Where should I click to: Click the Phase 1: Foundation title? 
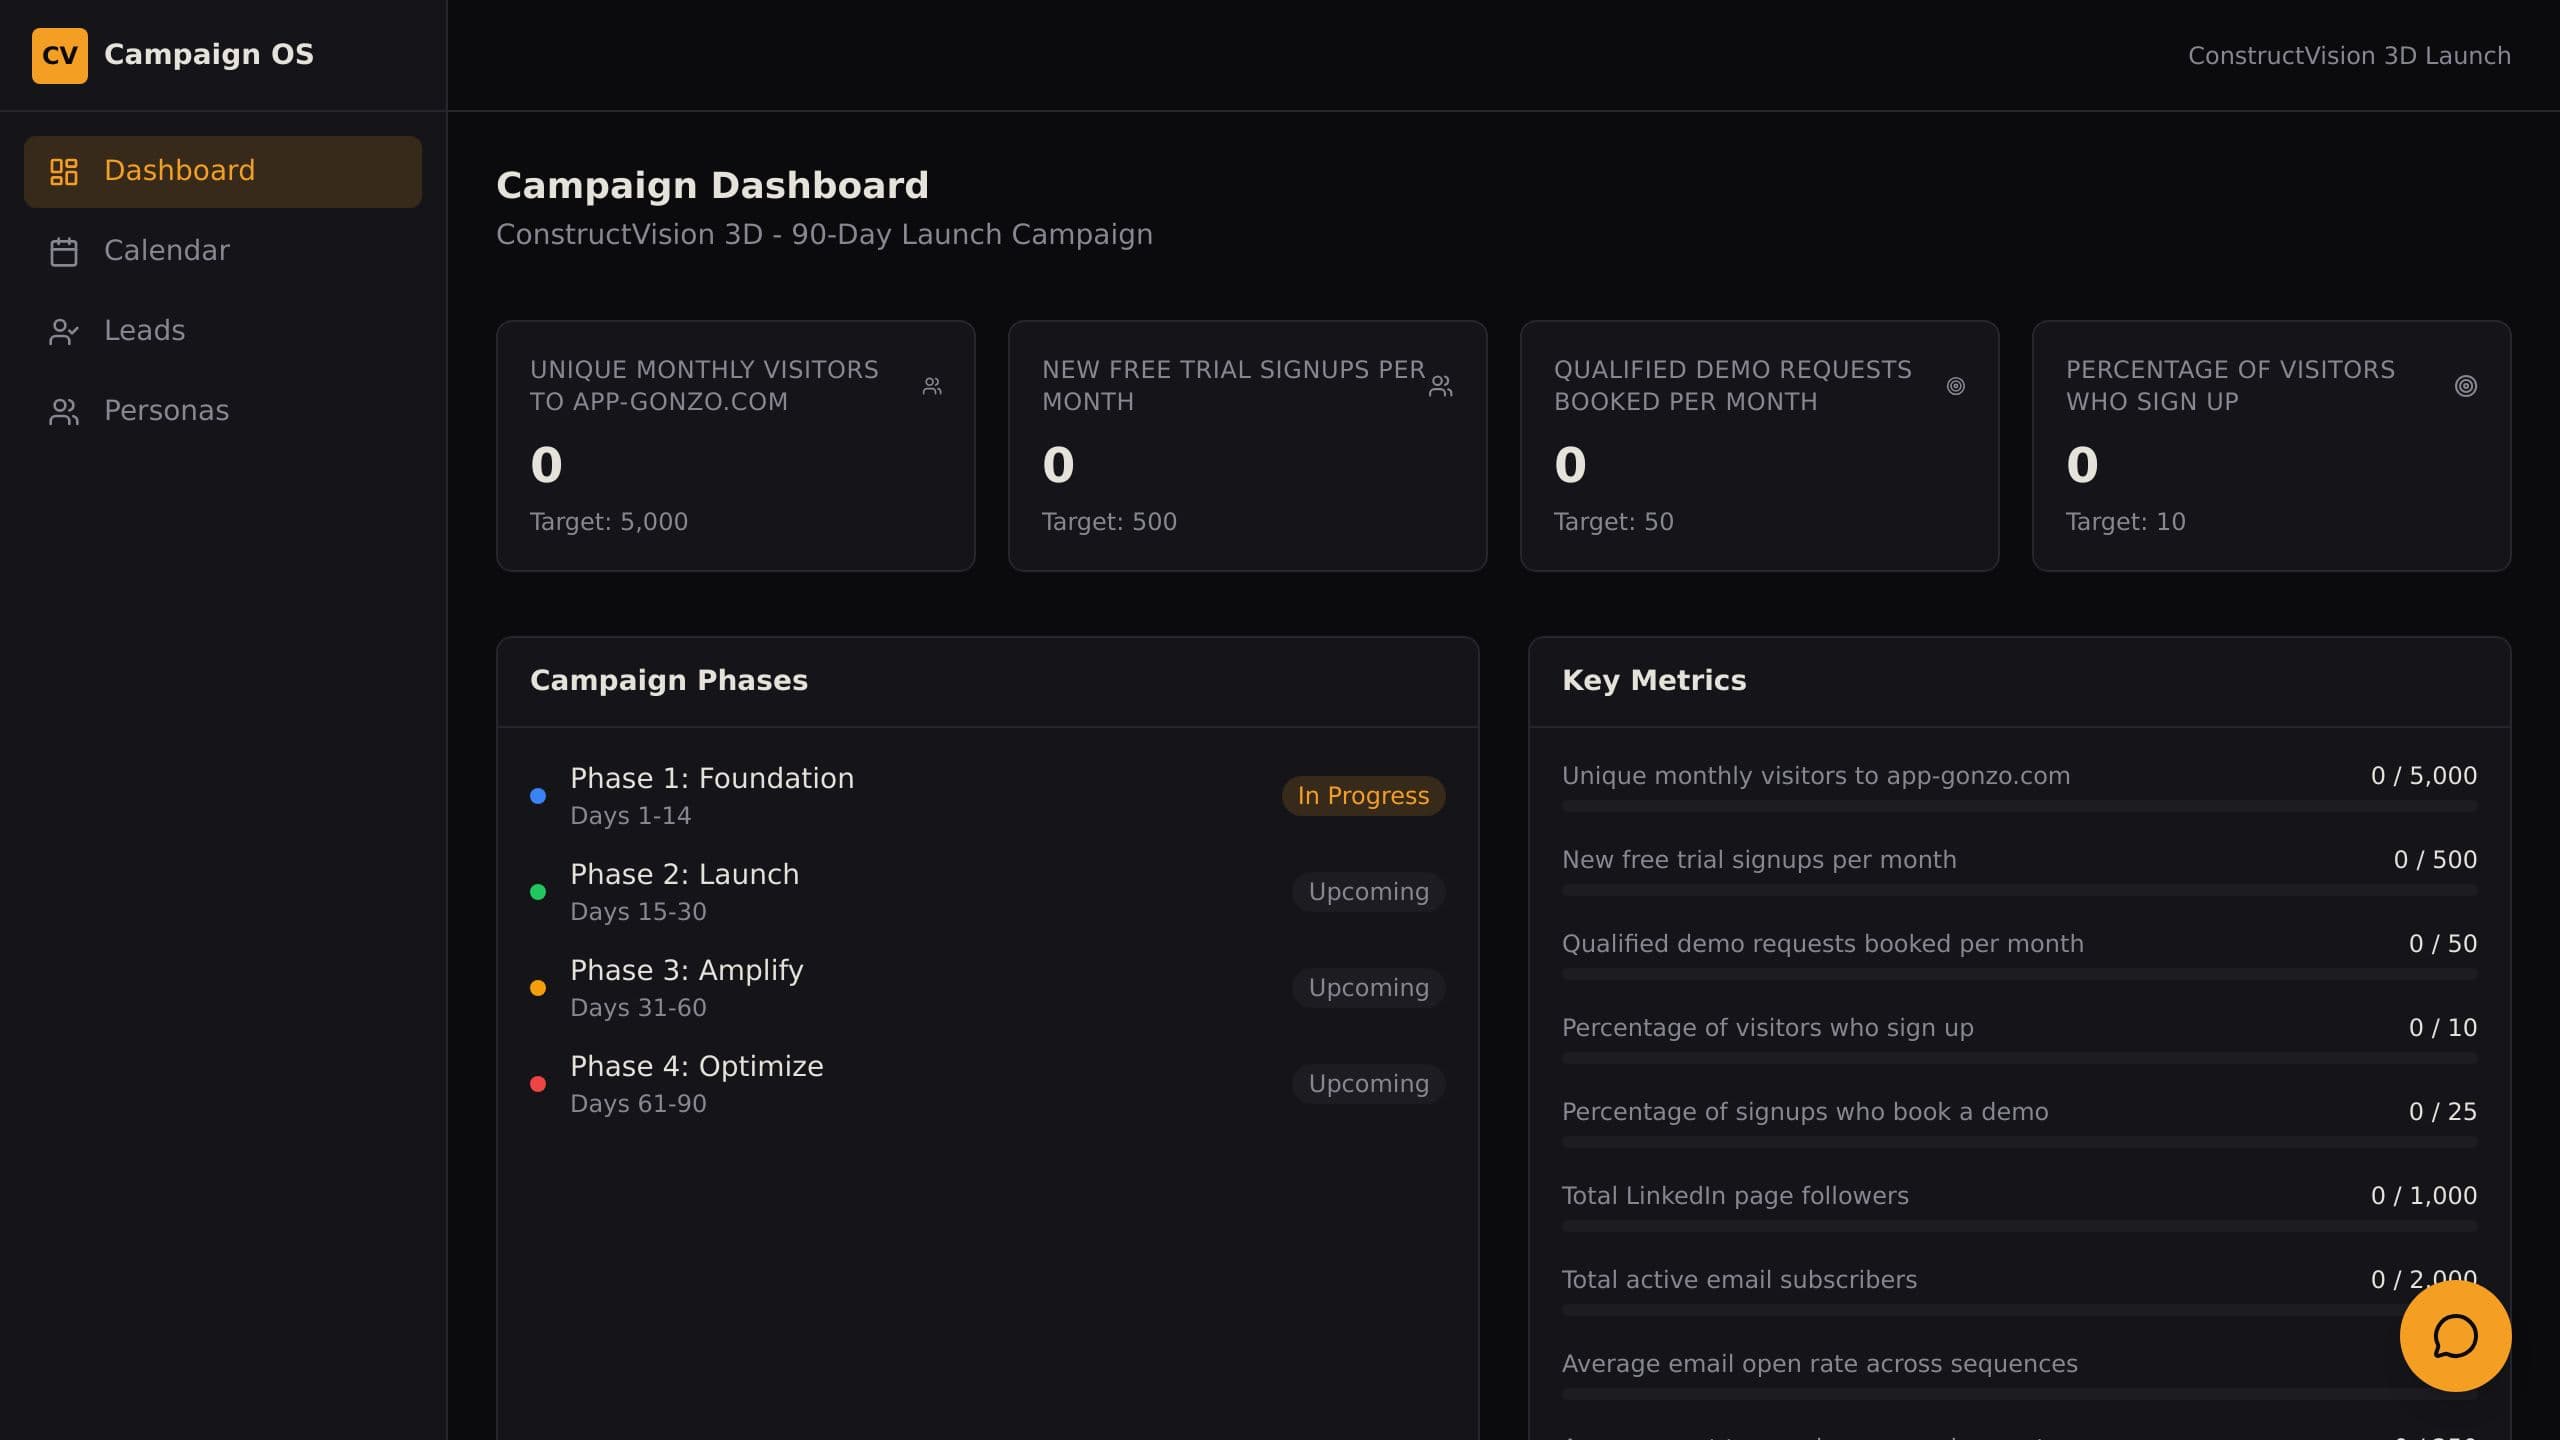(712, 779)
